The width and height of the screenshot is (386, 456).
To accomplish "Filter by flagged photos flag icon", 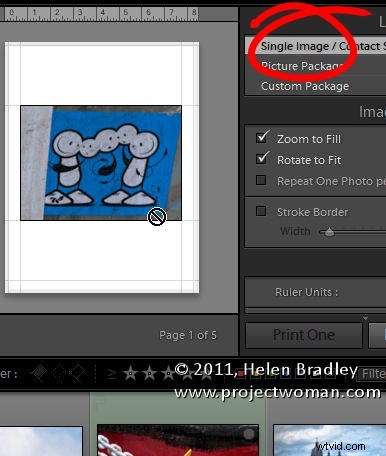I will 38,373.
